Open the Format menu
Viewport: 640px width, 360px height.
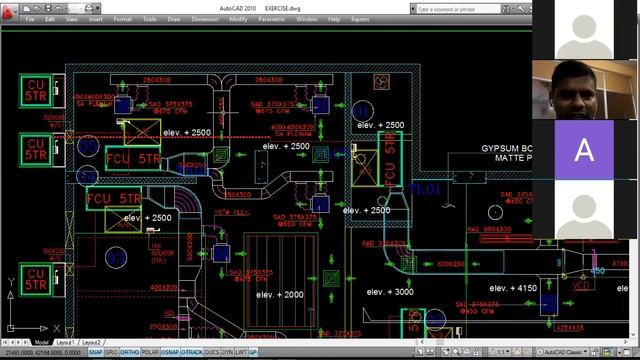pyautogui.click(x=122, y=19)
